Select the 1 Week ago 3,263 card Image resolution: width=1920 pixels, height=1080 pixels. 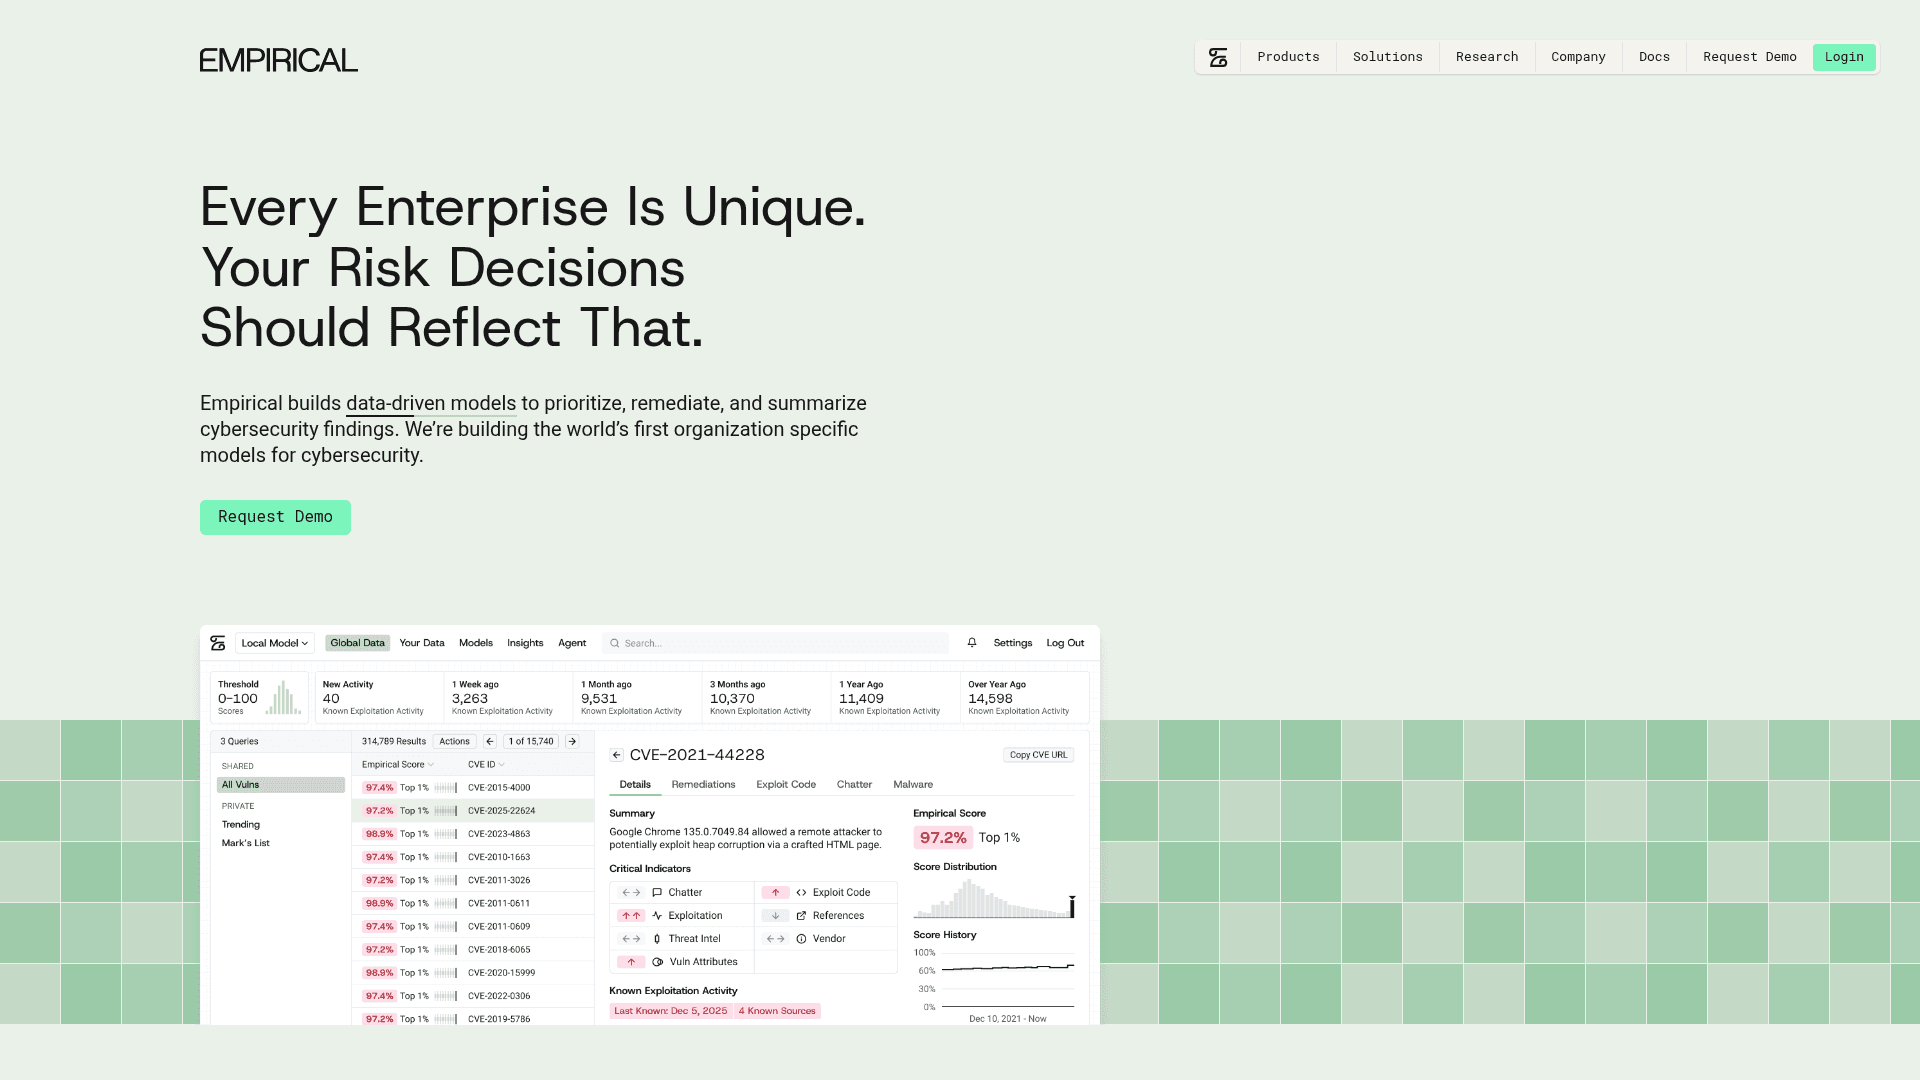[508, 697]
